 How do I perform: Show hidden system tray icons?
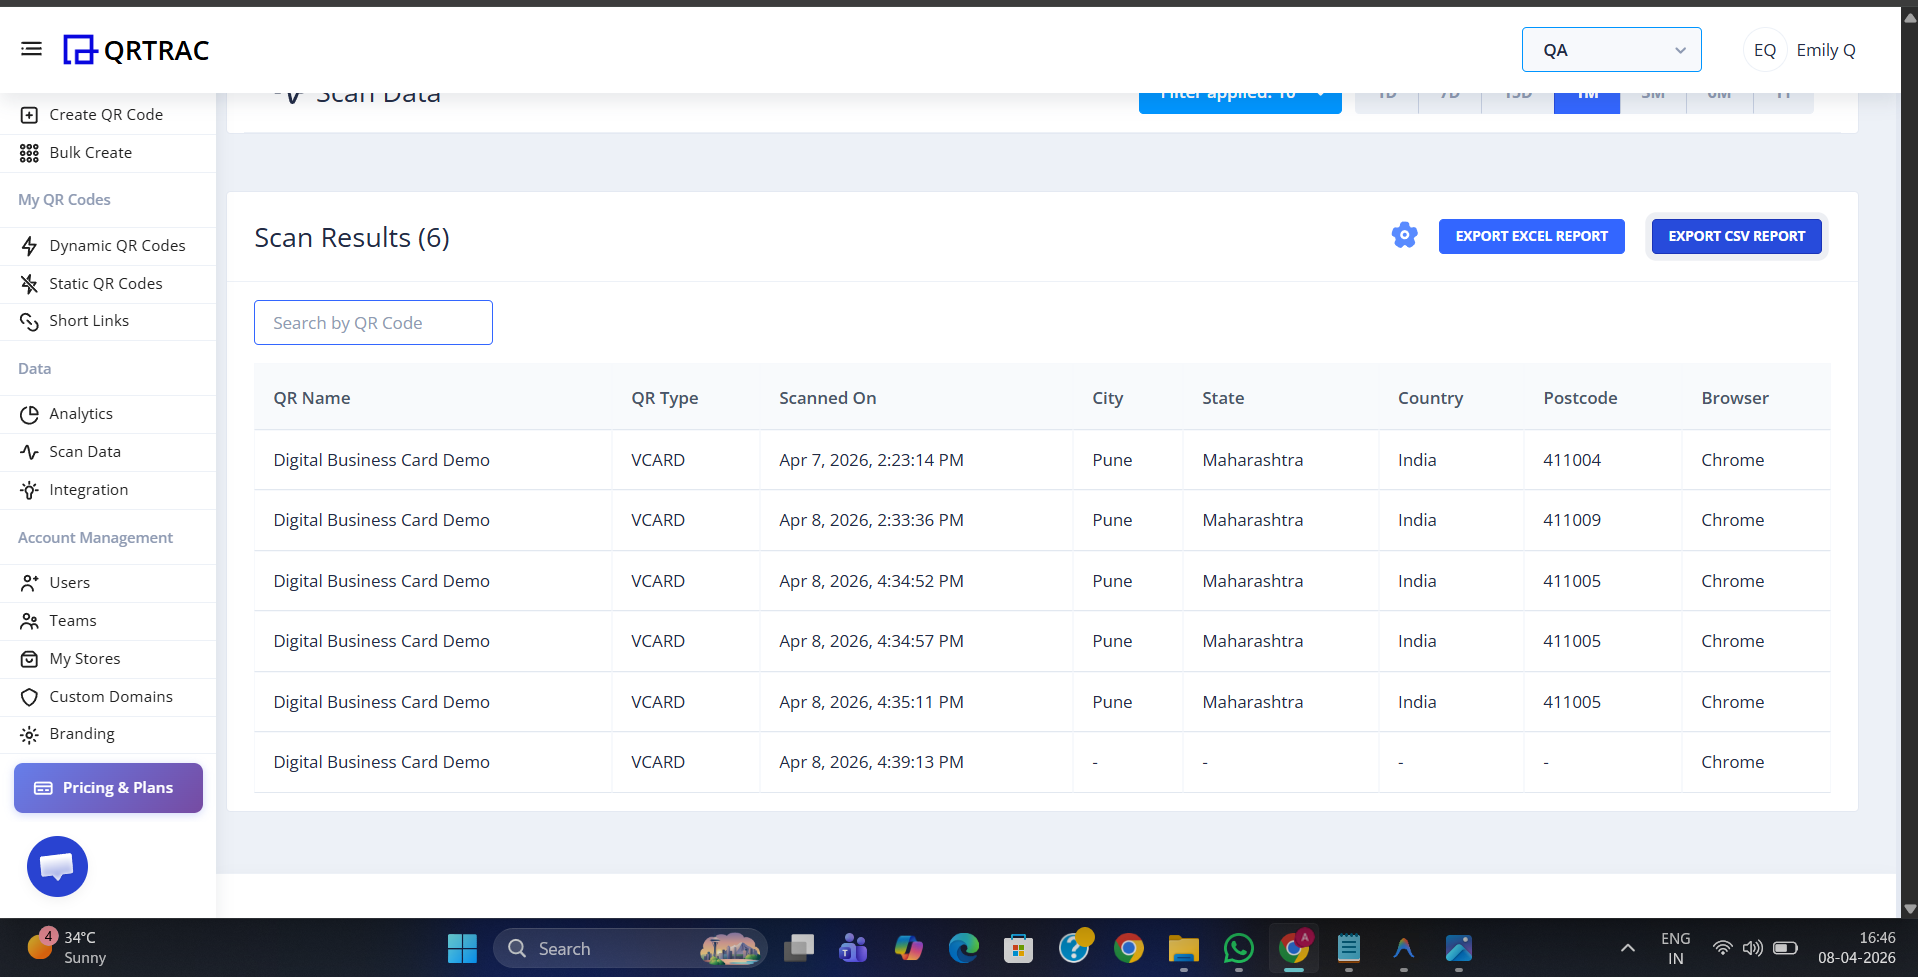pyautogui.click(x=1627, y=948)
